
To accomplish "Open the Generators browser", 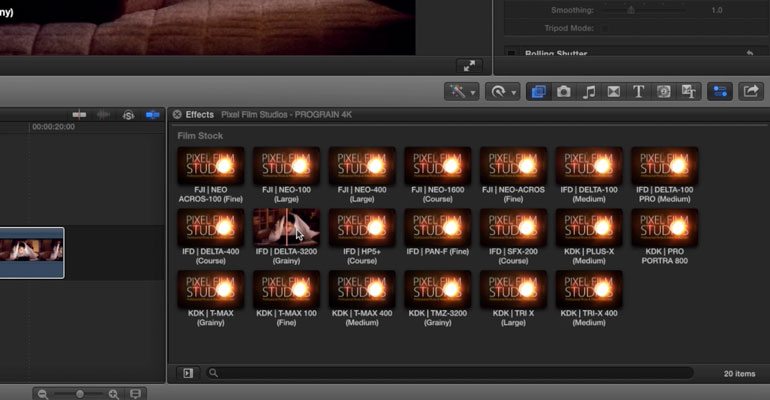I will point(663,92).
